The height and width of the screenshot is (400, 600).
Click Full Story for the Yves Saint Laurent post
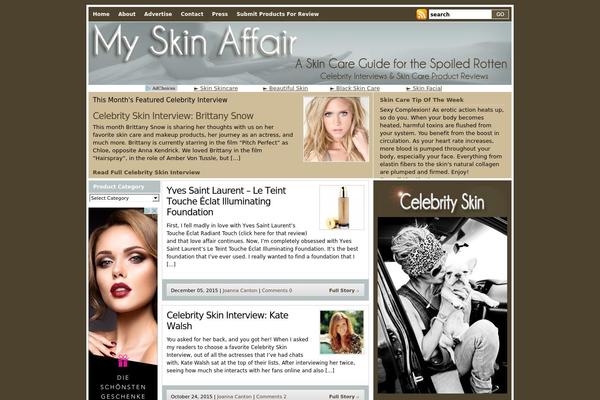pos(344,291)
